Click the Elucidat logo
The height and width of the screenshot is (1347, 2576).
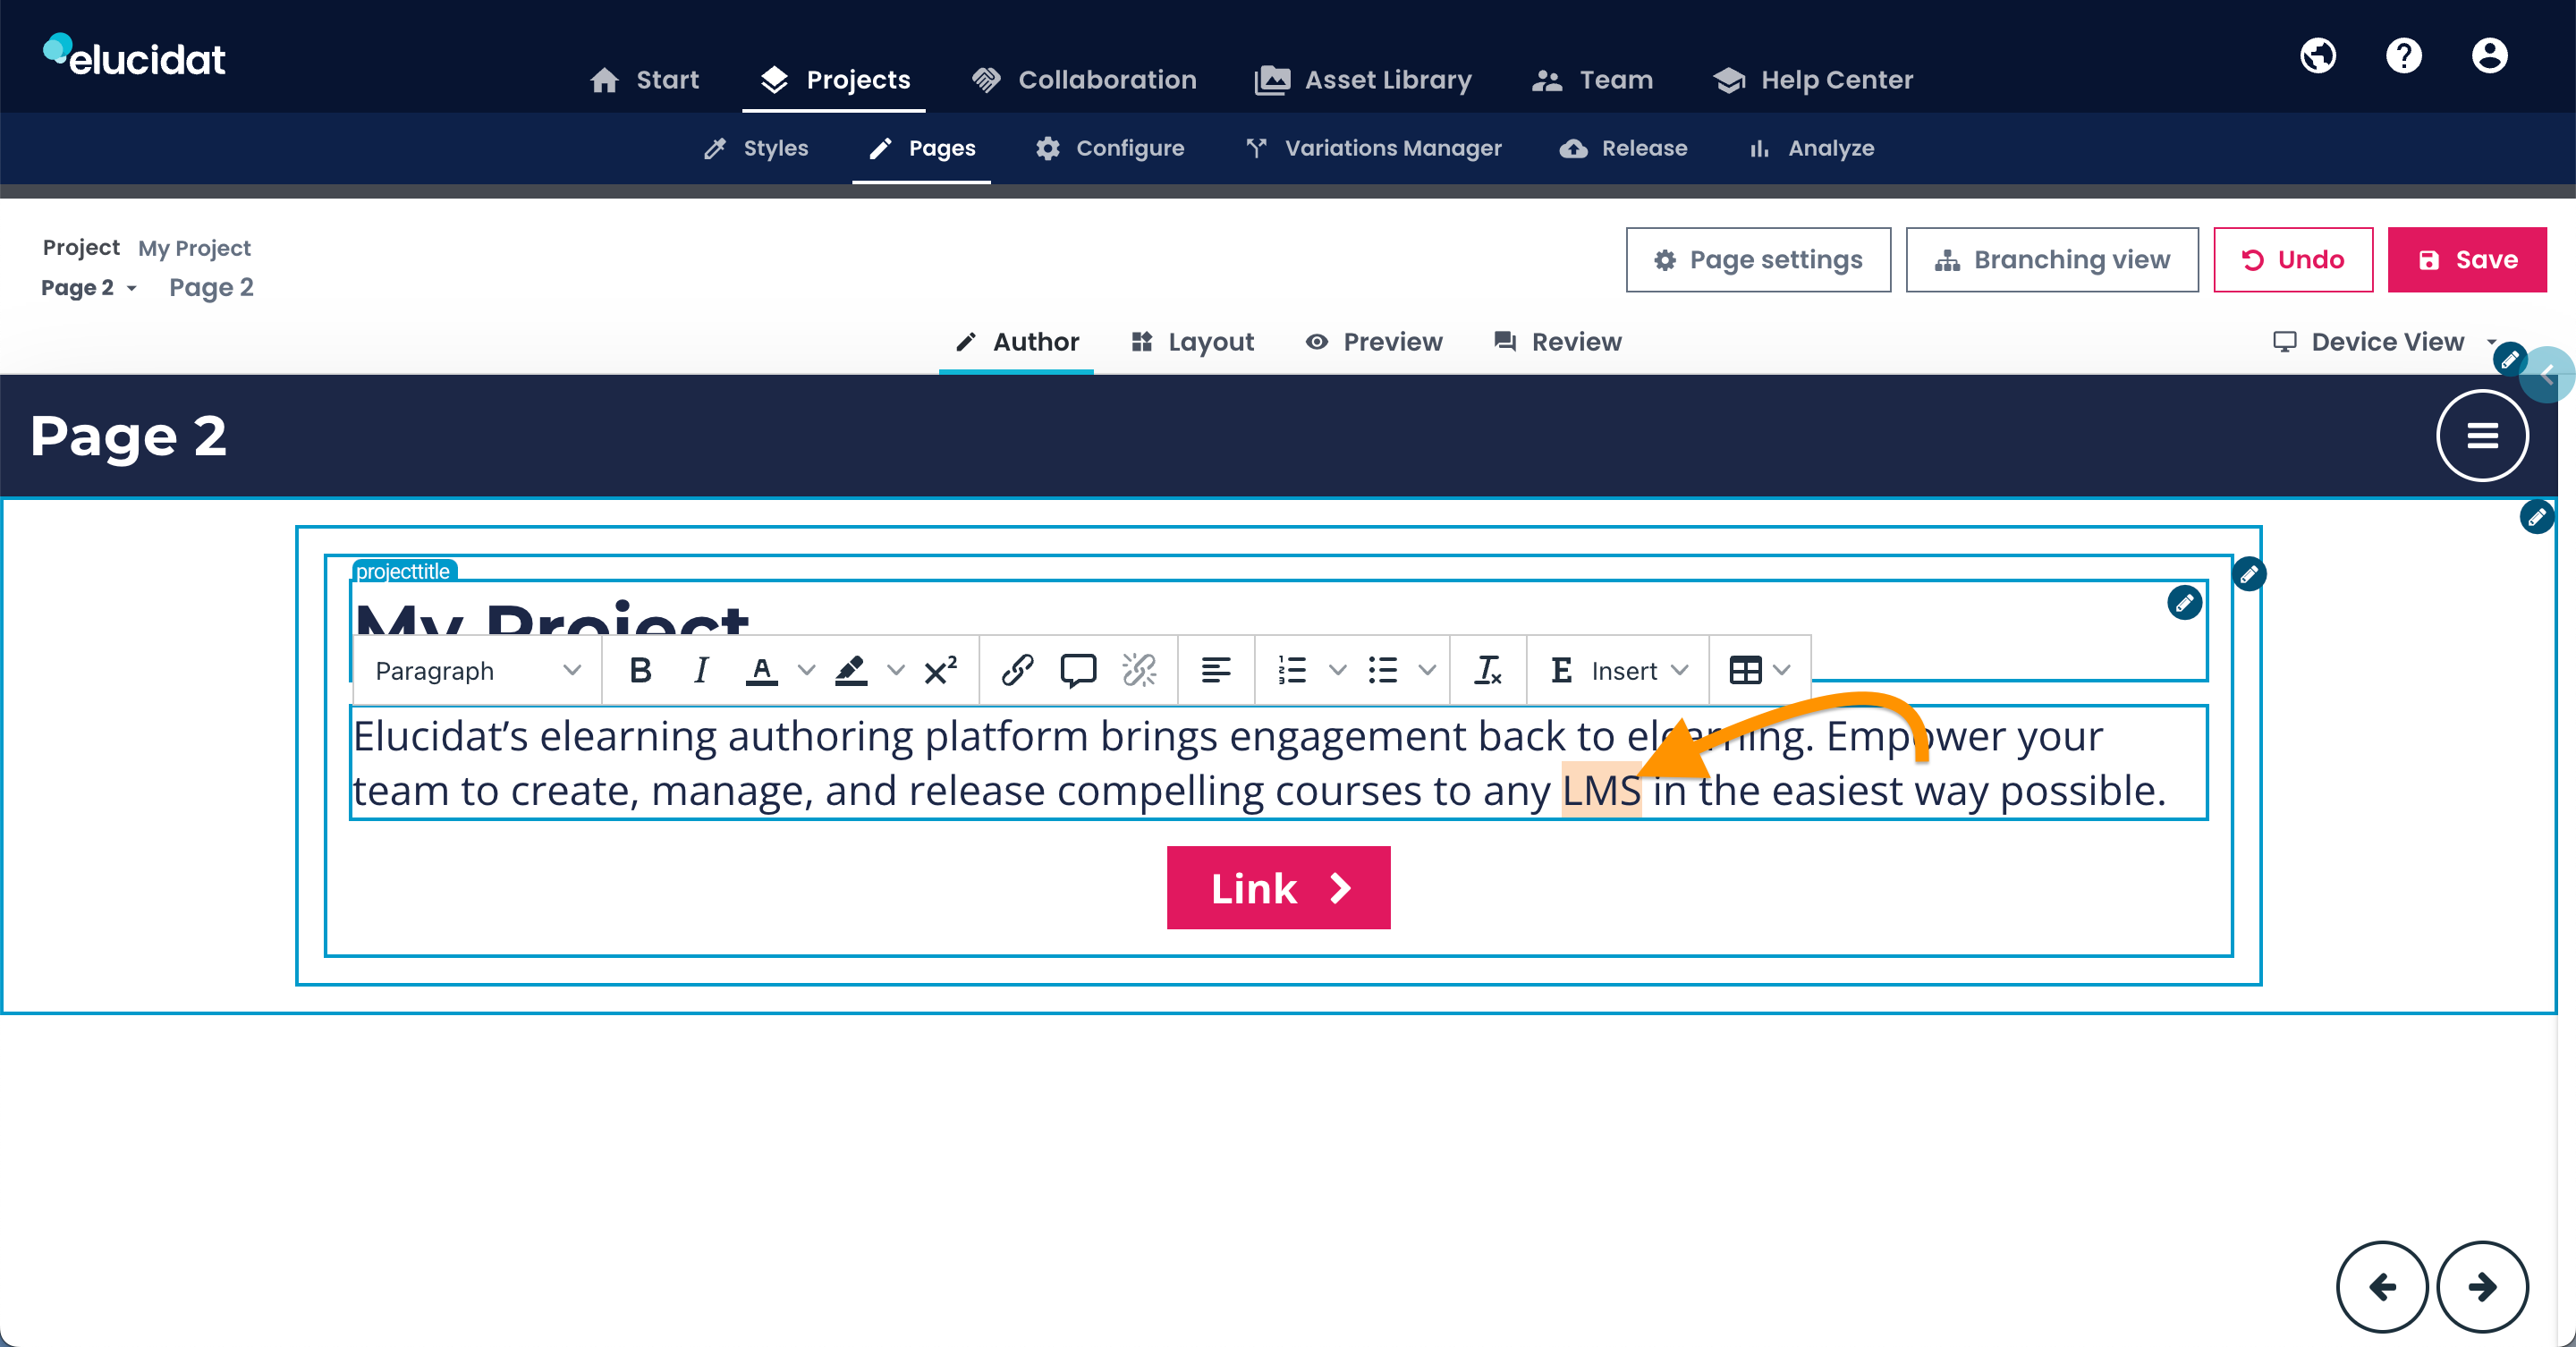pyautogui.click(x=134, y=56)
